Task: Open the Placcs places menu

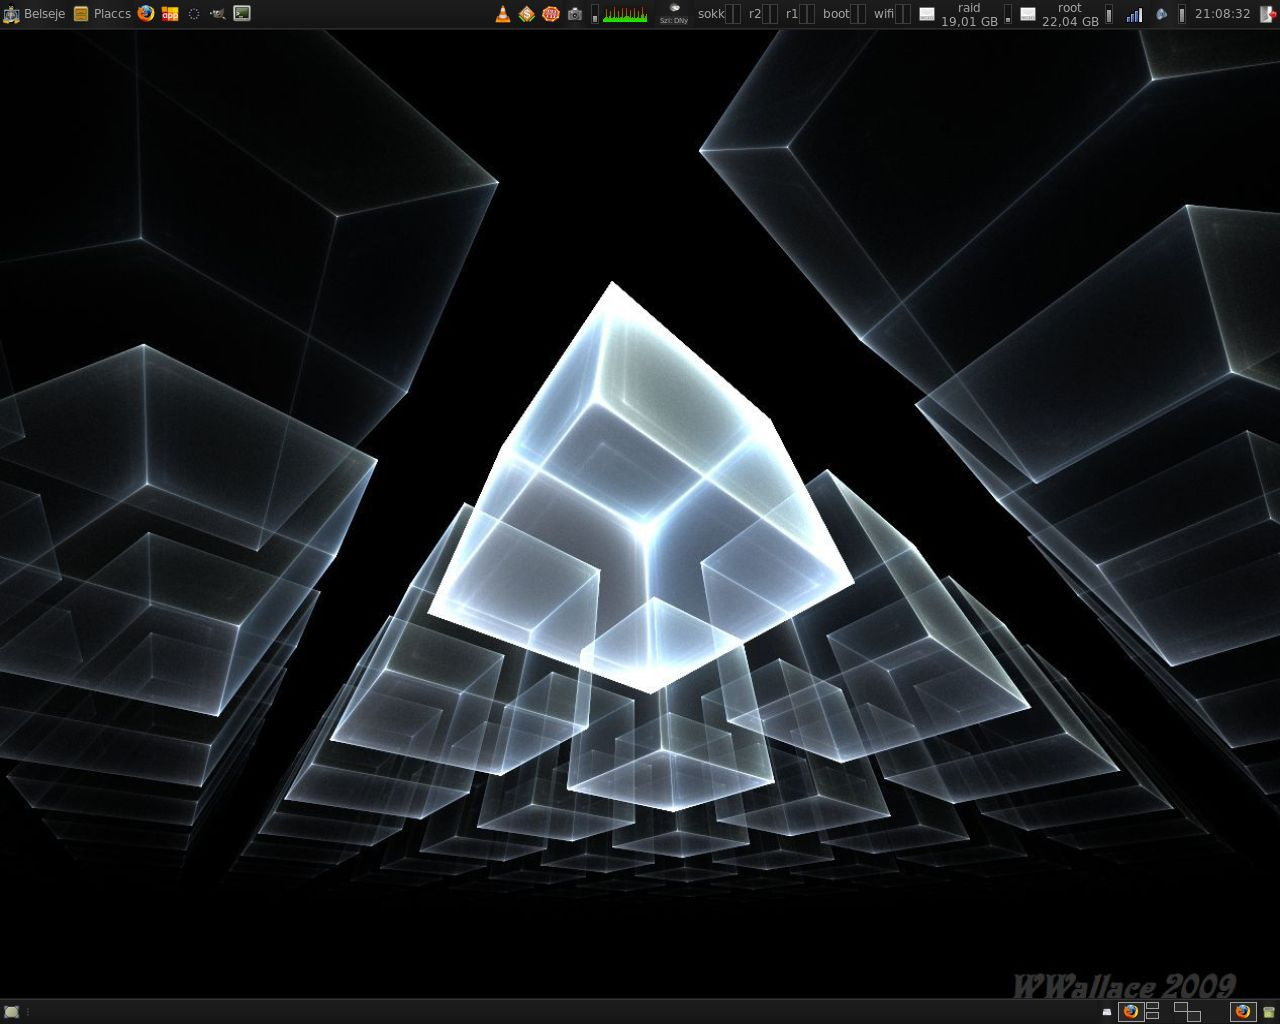Action: tap(102, 14)
